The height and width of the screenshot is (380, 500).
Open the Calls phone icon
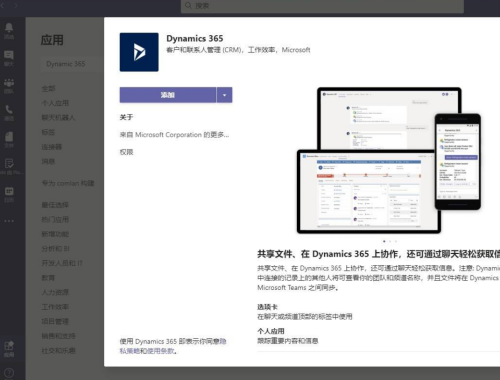(9, 110)
